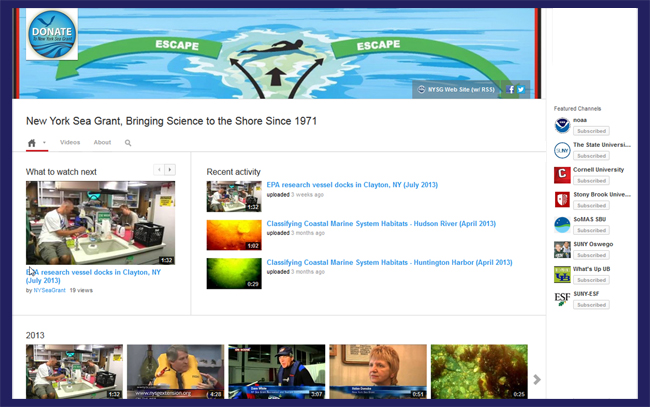Open the 0:25 underwater video thumbnail

click(x=479, y=372)
